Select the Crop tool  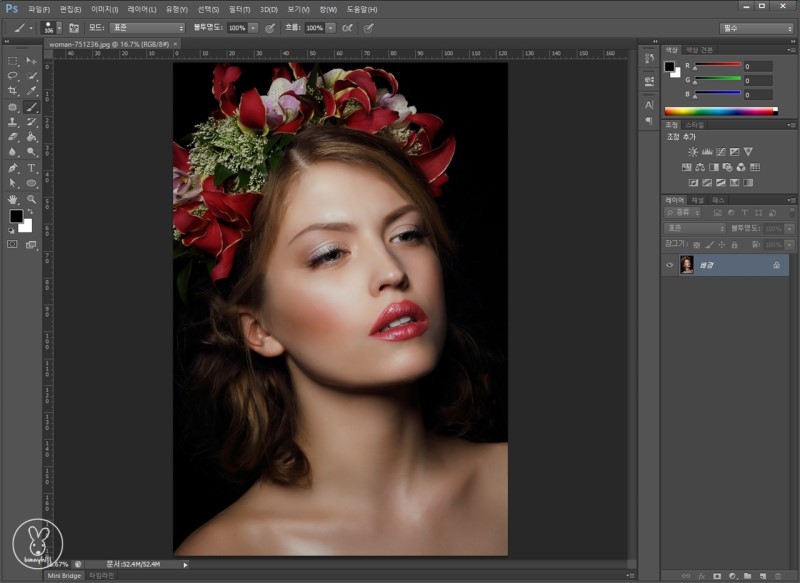(13, 91)
